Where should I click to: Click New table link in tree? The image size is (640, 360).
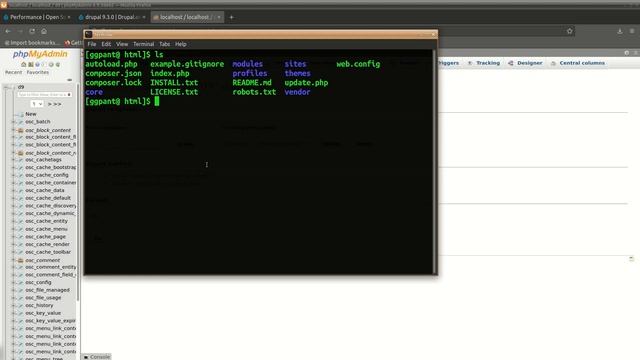pos(31,114)
